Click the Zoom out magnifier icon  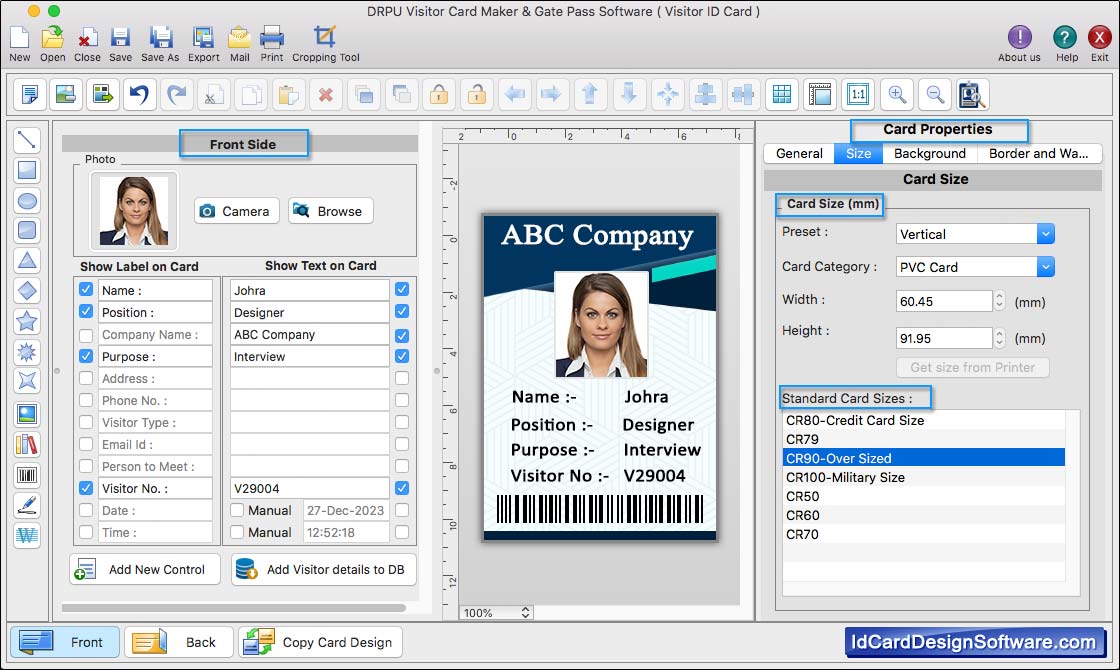coord(935,94)
